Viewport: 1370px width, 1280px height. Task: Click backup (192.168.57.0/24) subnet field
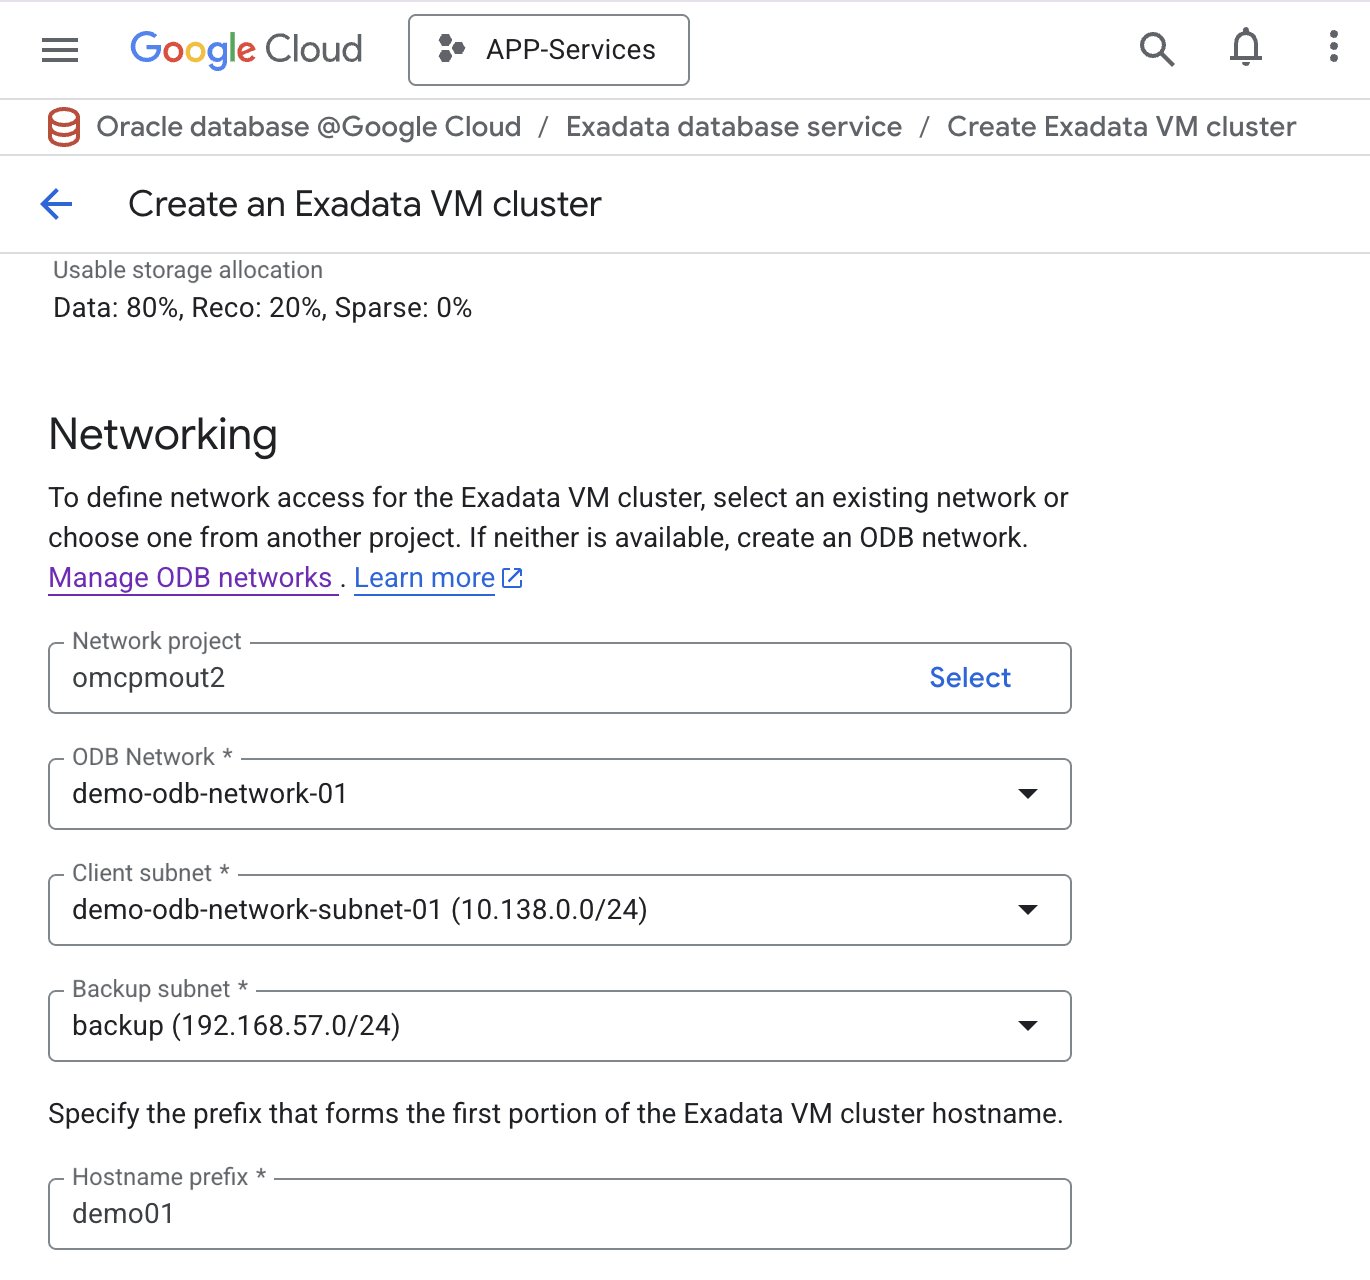400,1026
